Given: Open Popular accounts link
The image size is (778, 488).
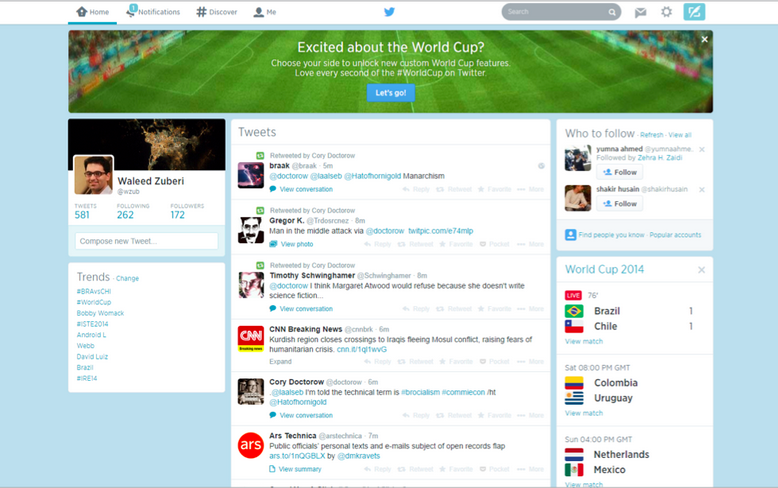Looking at the screenshot, I should [675, 235].
